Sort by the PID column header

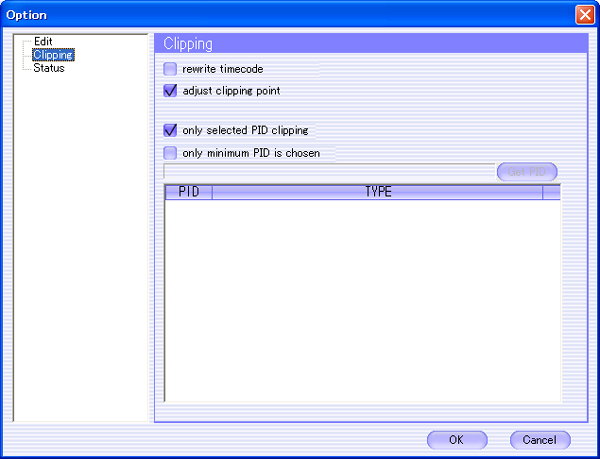coord(188,192)
